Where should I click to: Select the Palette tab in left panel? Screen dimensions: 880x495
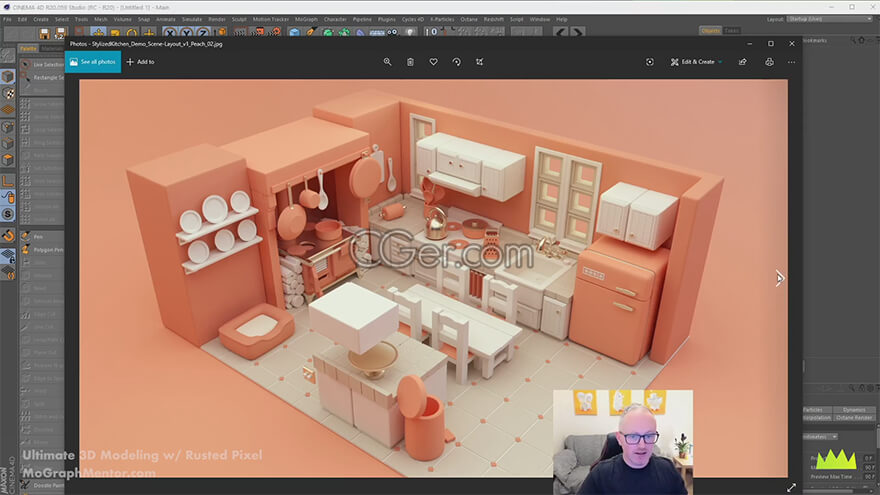(28, 49)
